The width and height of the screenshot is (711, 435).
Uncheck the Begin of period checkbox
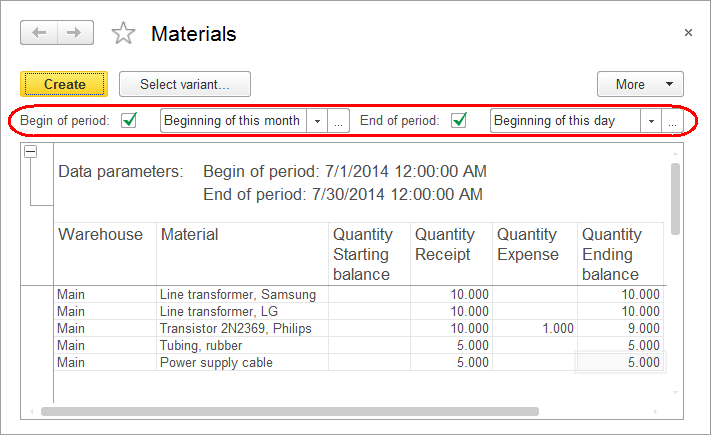tap(129, 120)
